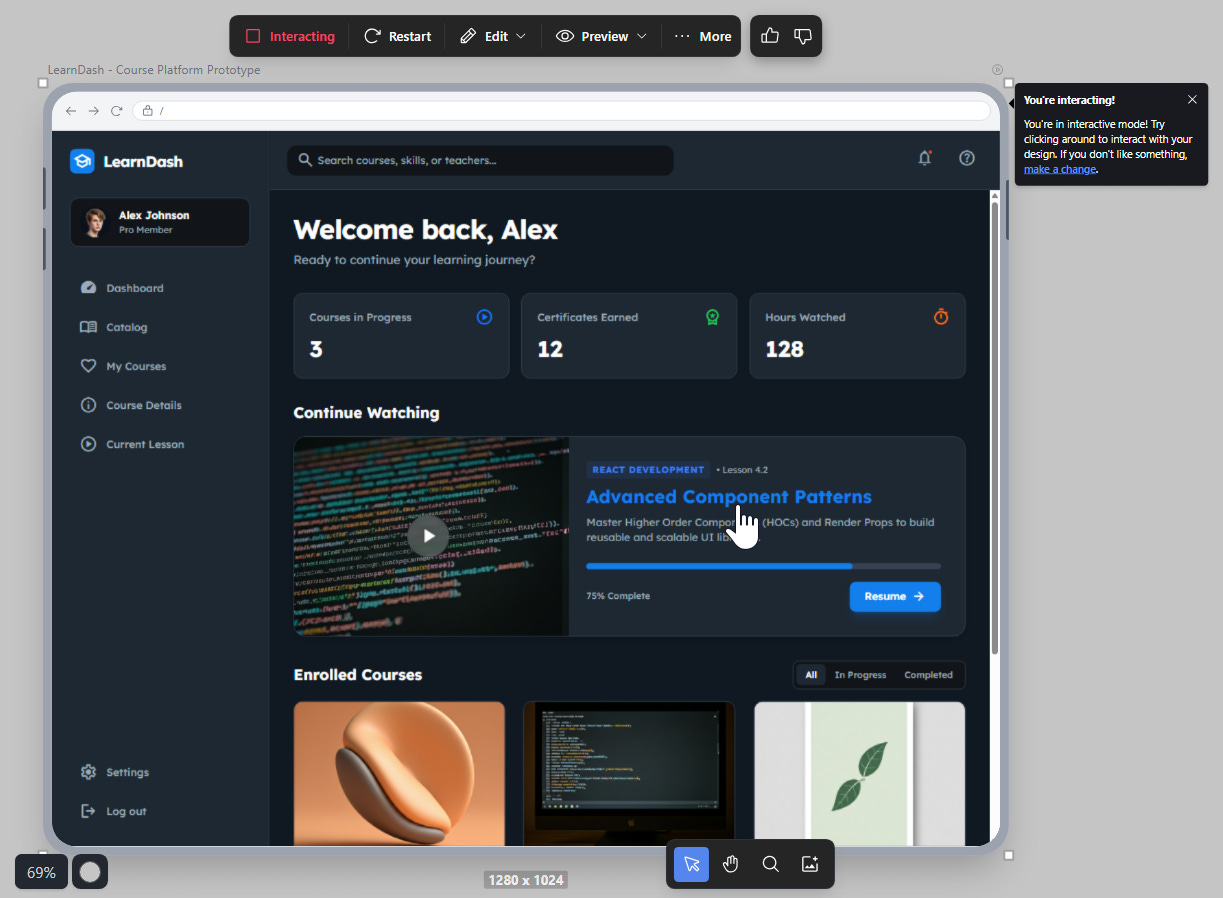Open the Edit dropdown
The height and width of the screenshot is (898, 1223).
(x=493, y=36)
